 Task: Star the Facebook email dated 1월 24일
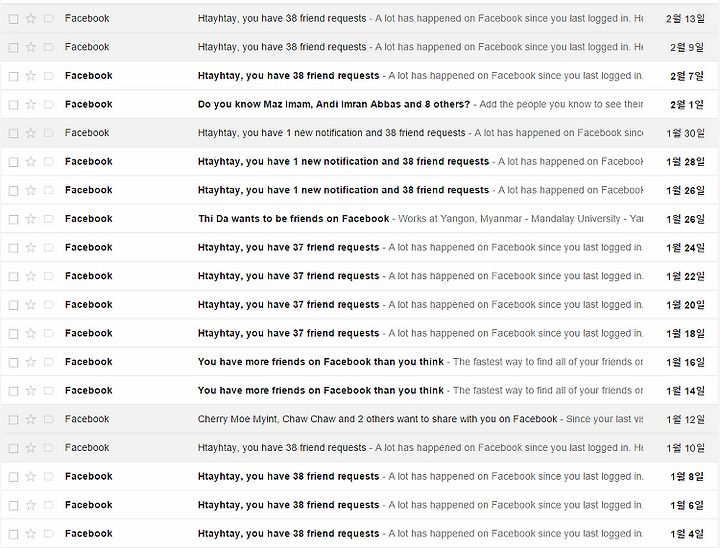click(x=31, y=248)
